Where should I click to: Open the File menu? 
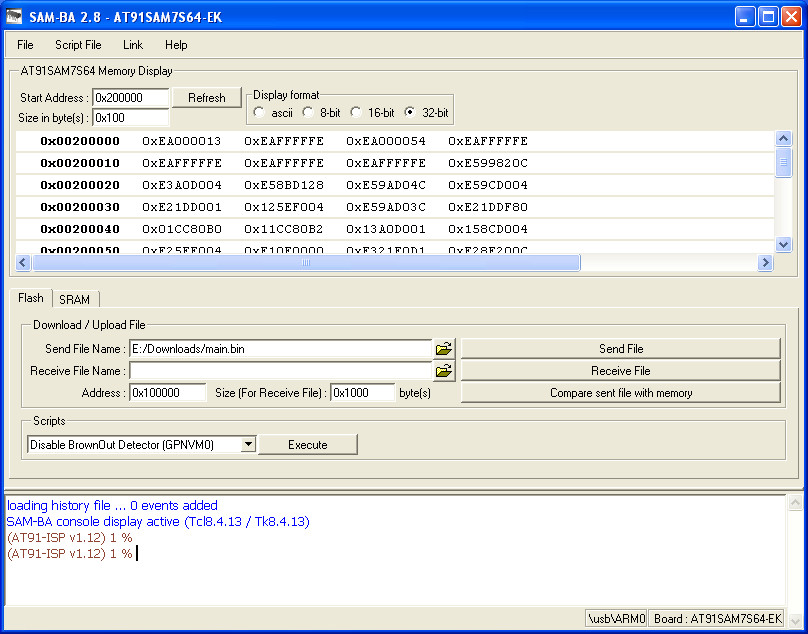tap(25, 45)
